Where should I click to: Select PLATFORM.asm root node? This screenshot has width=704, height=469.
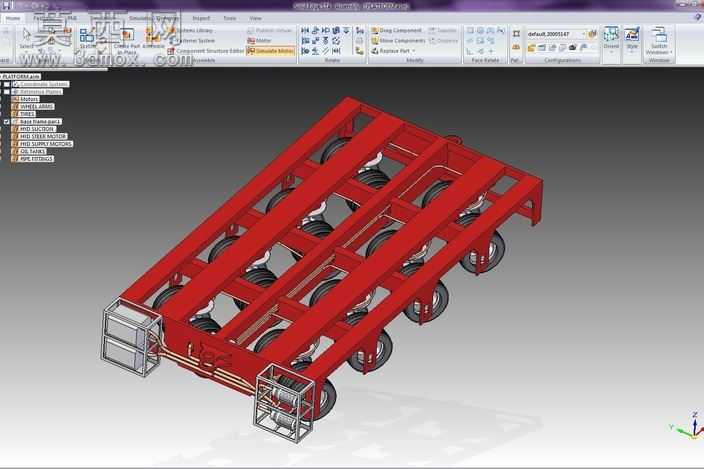click(21, 77)
